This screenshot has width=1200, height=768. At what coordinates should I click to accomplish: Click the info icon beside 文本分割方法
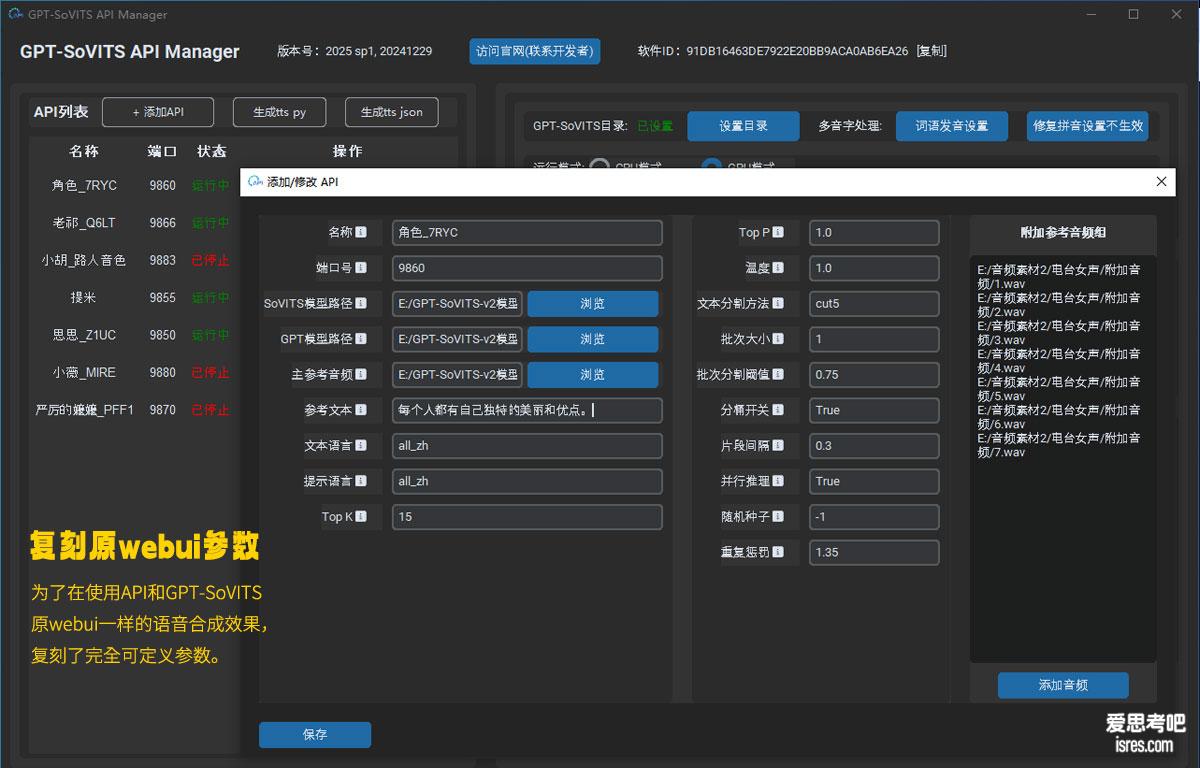(x=778, y=303)
